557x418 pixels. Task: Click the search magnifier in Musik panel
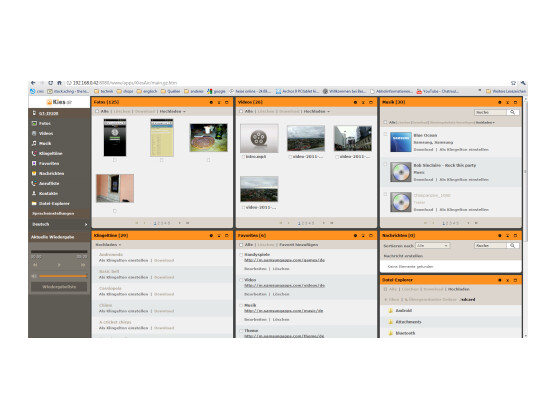512,112
